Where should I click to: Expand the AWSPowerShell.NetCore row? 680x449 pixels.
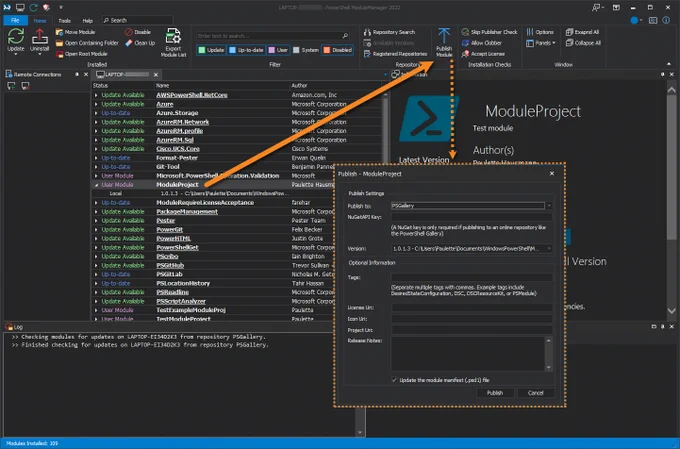pyautogui.click(x=96, y=95)
